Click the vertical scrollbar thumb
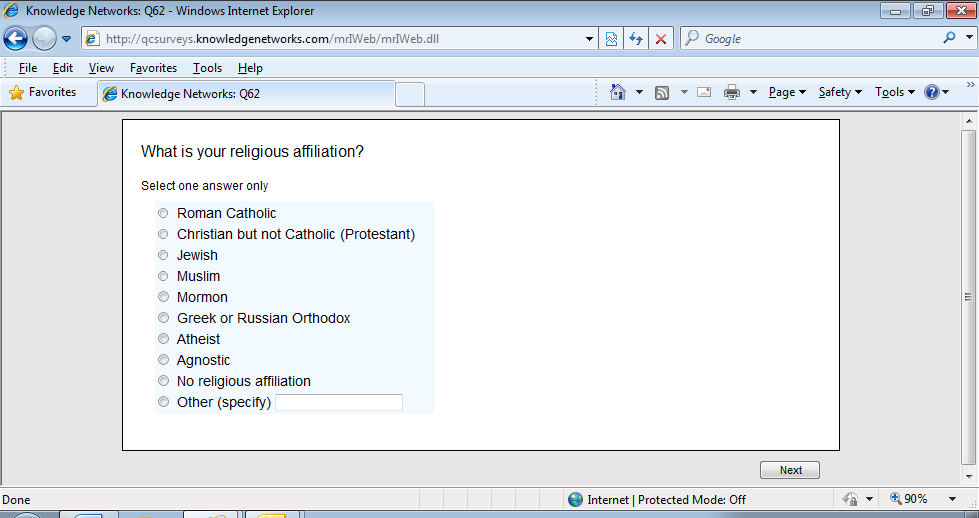Image resolution: width=979 pixels, height=518 pixels. tap(968, 297)
